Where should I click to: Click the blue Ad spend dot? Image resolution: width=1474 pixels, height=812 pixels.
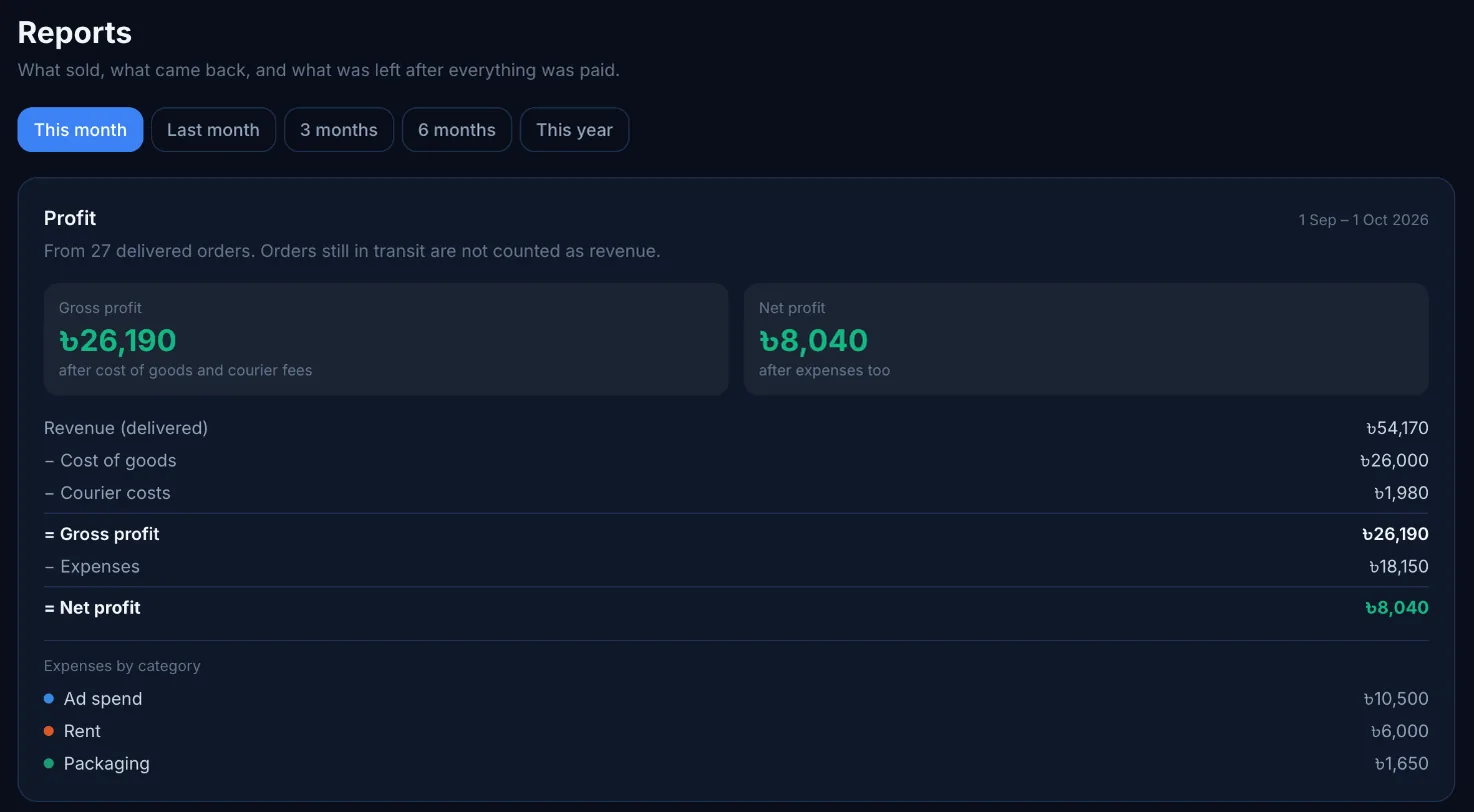(x=49, y=699)
